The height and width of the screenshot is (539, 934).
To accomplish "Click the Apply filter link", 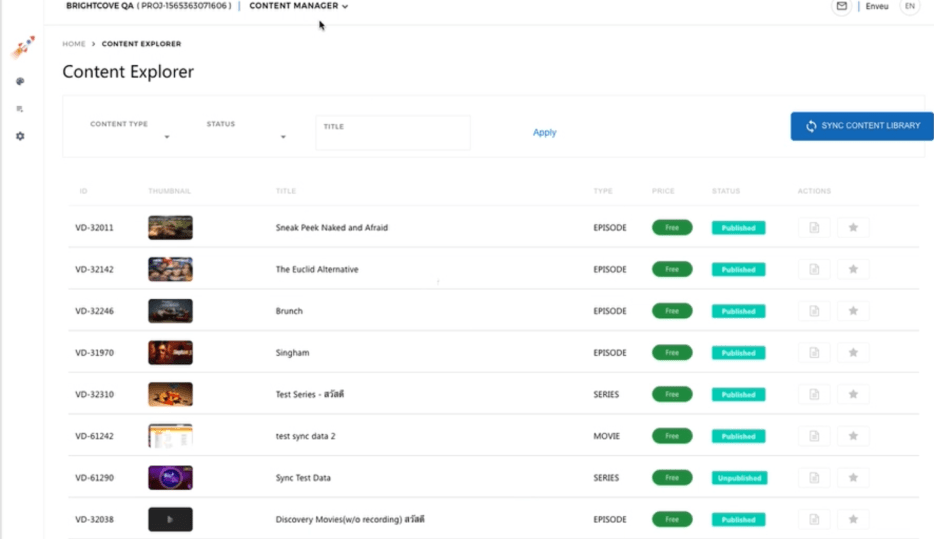I will [x=544, y=132].
